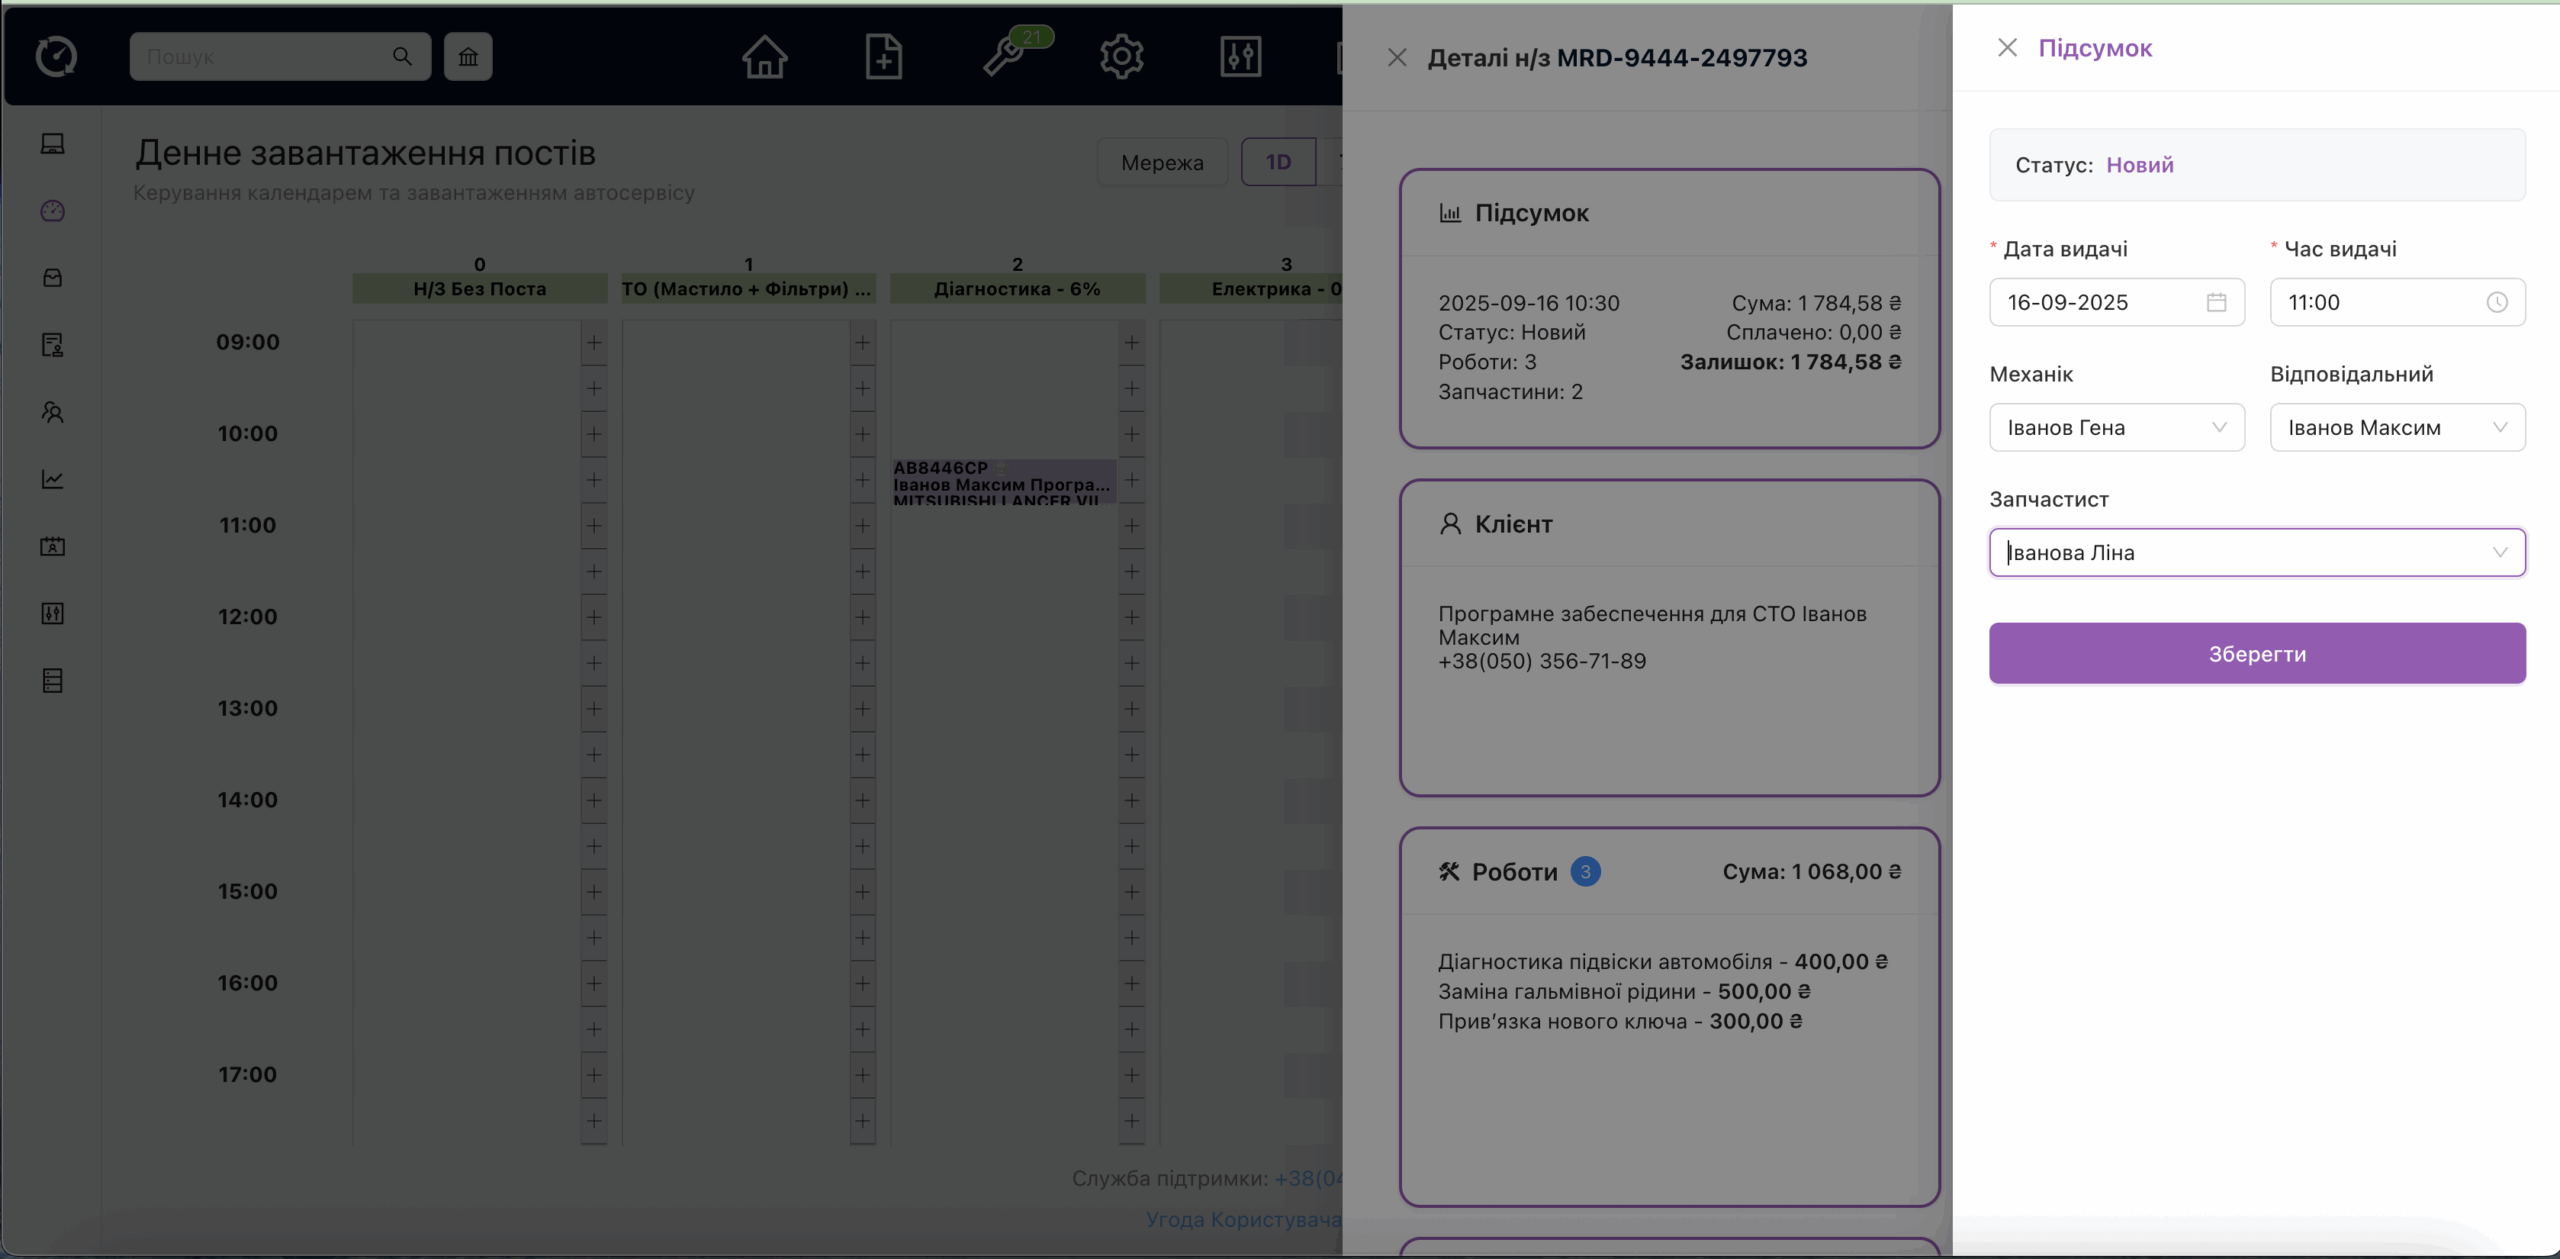The width and height of the screenshot is (2560, 1259).
Task: Open the new document icon in header
Action: (x=883, y=57)
